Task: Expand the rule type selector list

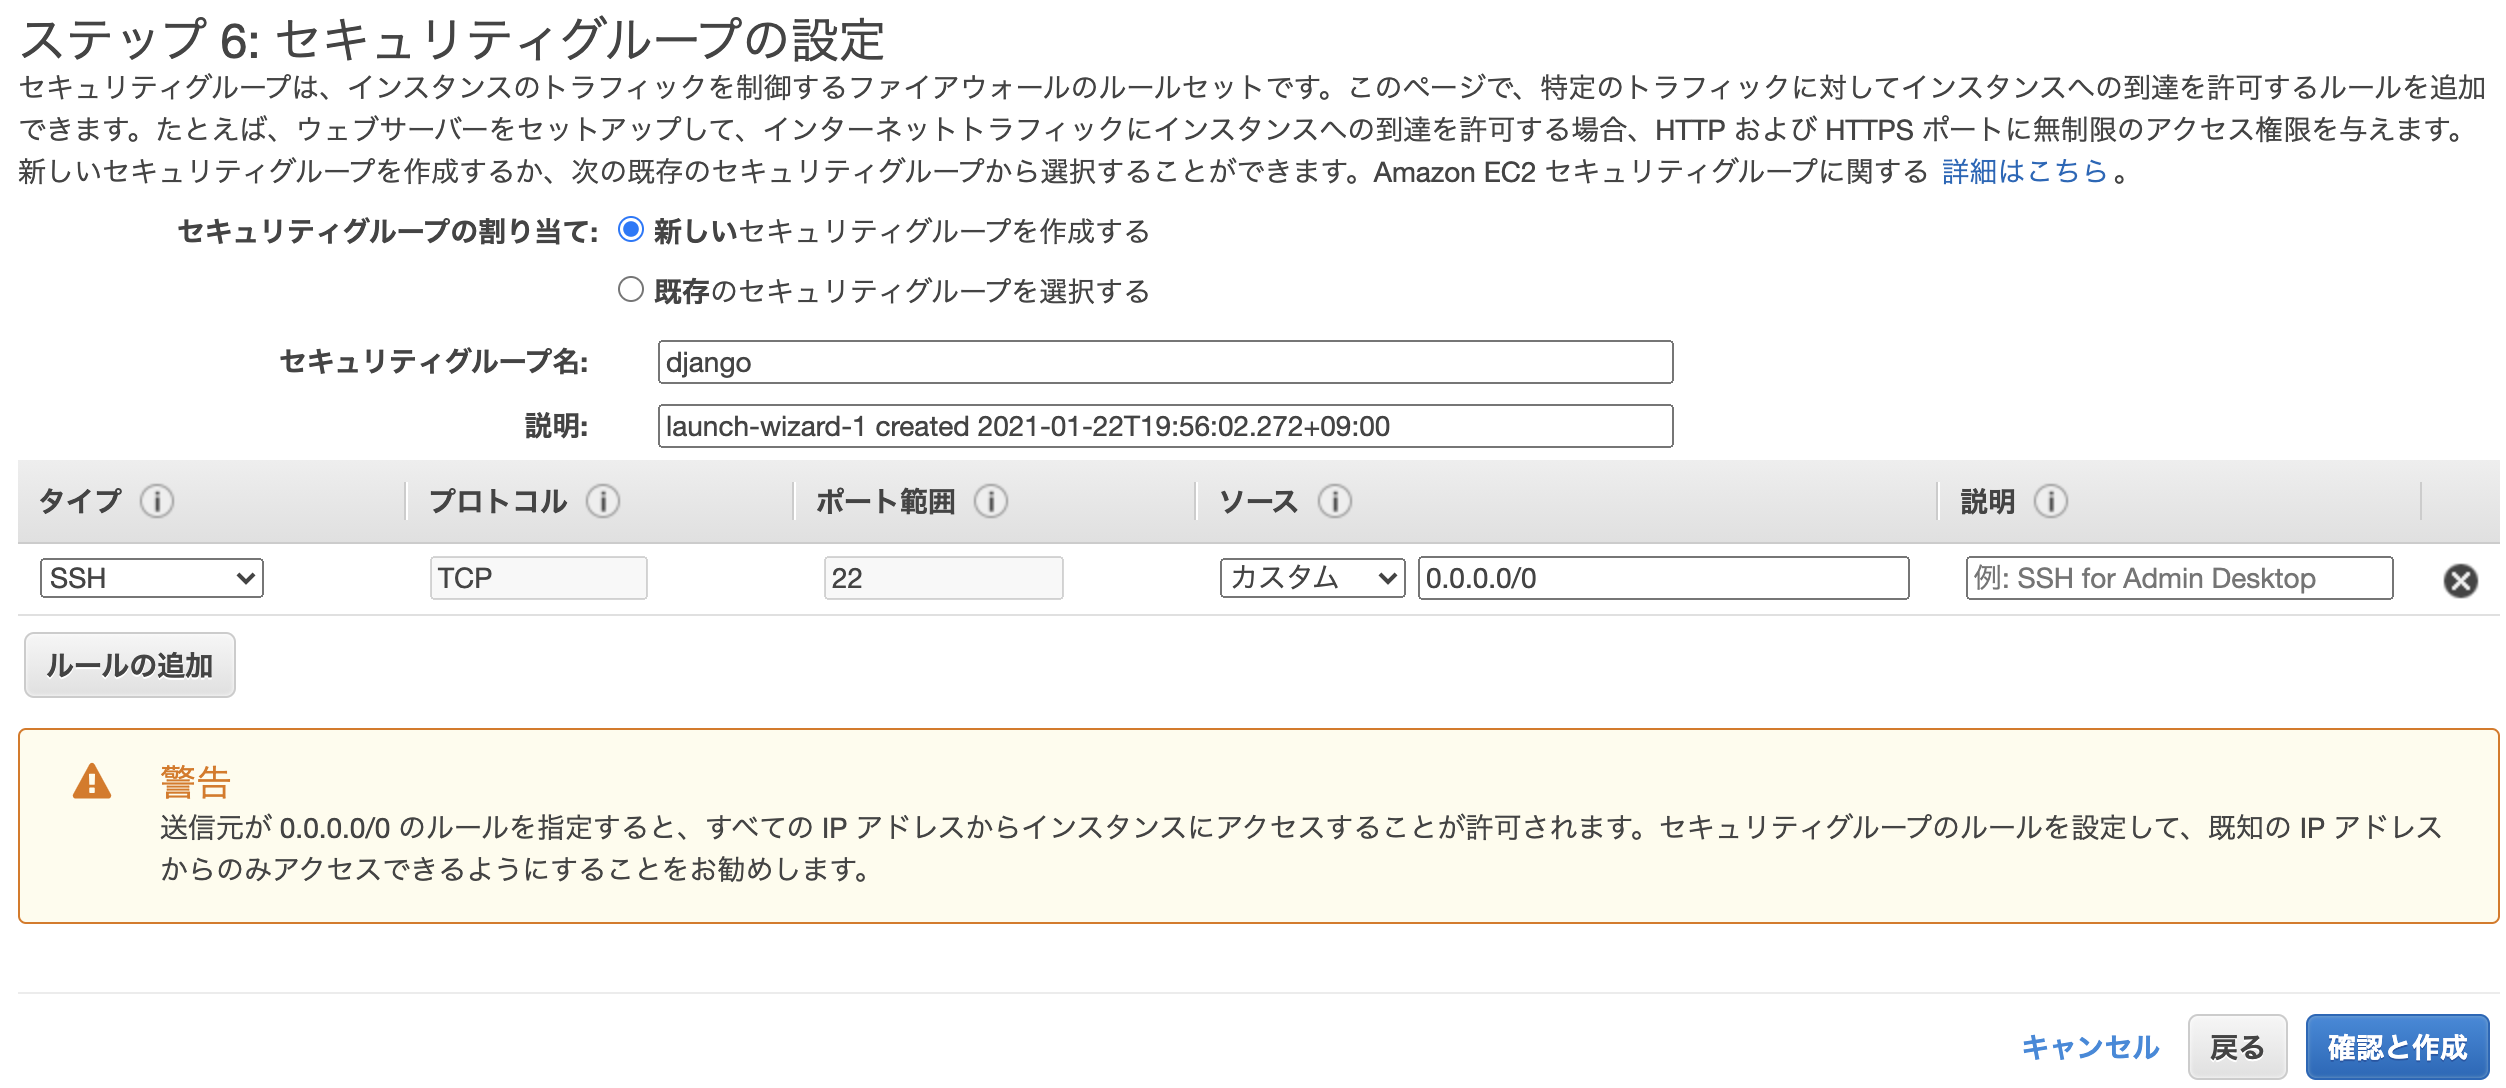Action: coord(150,577)
